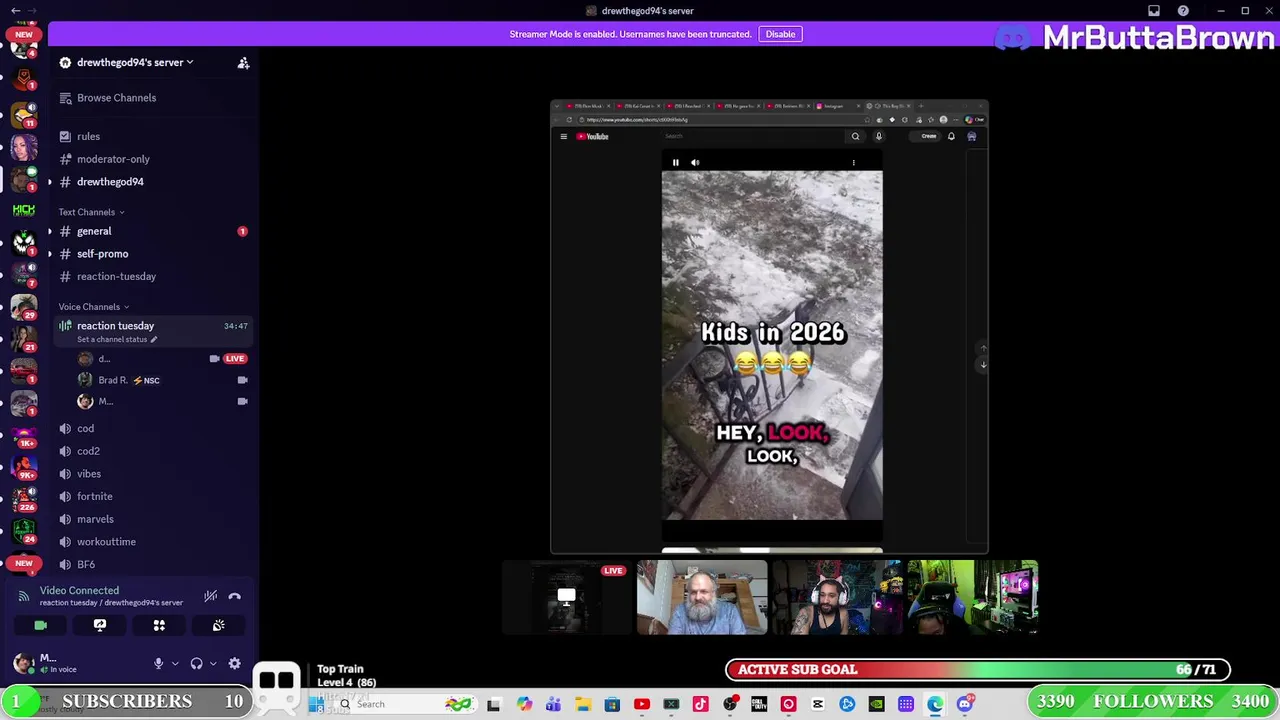The width and height of the screenshot is (1280, 720).
Task: Select the LIVE stream thumbnail tile
Action: pyautogui.click(x=565, y=597)
